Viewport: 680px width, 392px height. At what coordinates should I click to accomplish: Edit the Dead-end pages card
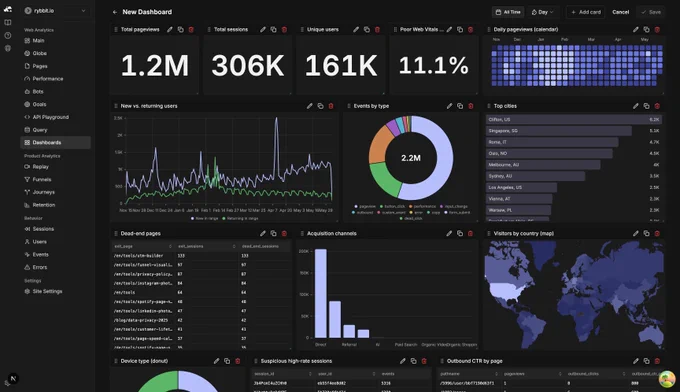(x=263, y=233)
